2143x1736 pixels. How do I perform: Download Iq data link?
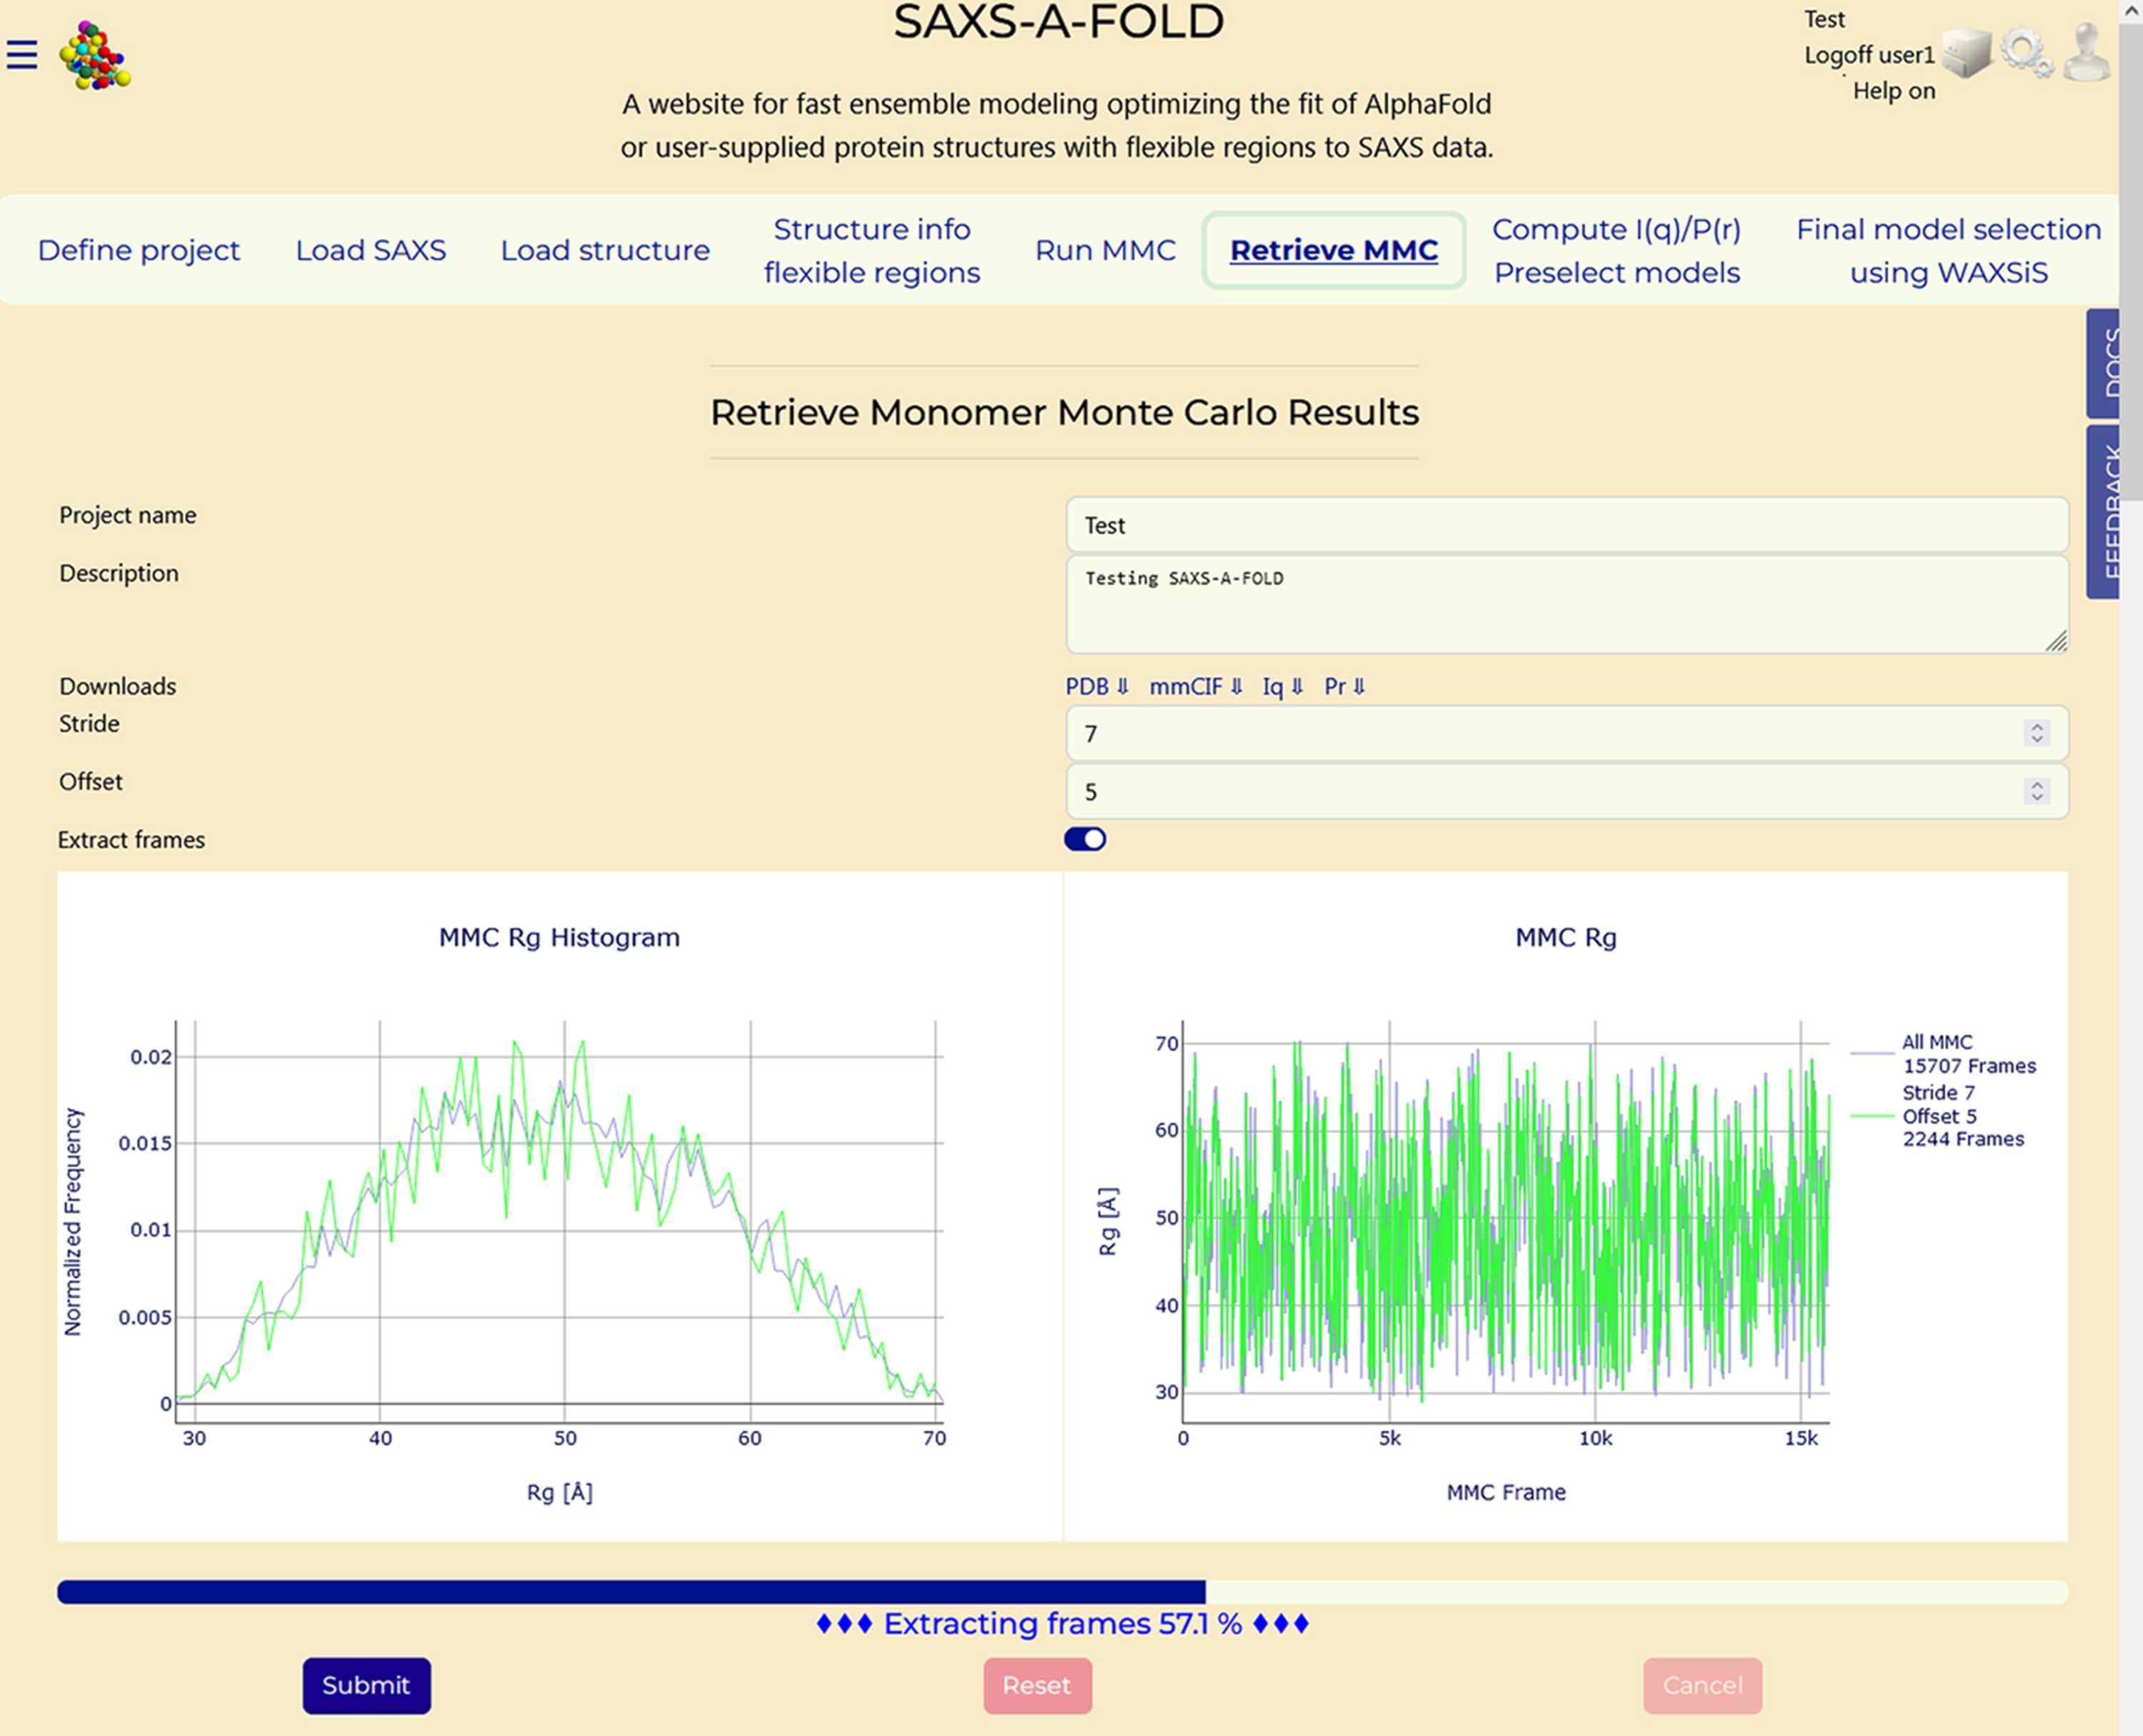1283,686
